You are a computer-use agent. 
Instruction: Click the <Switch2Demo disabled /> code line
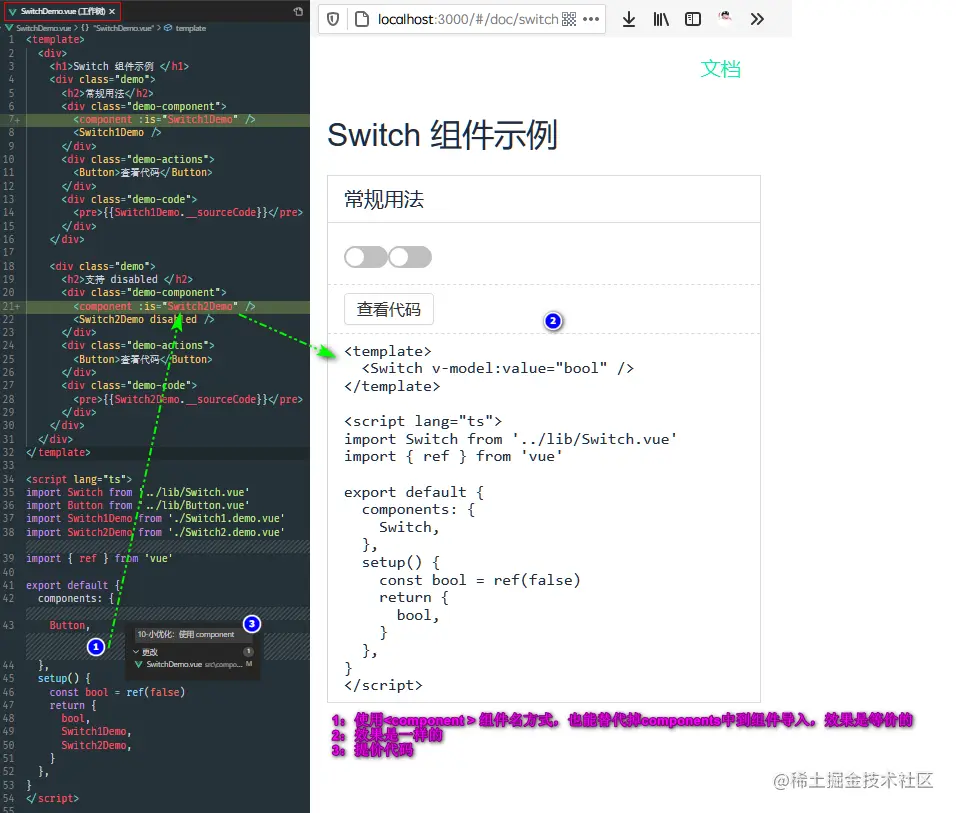pos(144,319)
